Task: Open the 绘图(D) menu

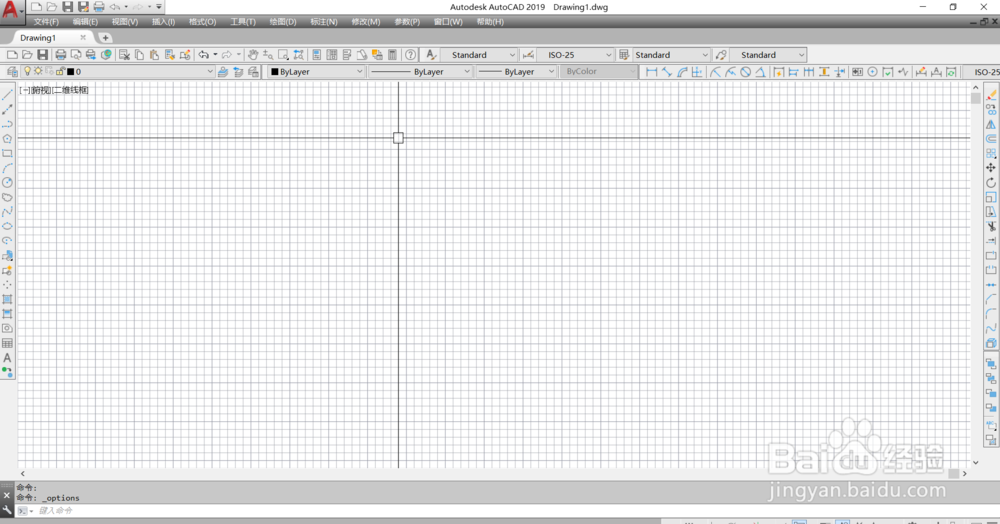Action: (283, 22)
